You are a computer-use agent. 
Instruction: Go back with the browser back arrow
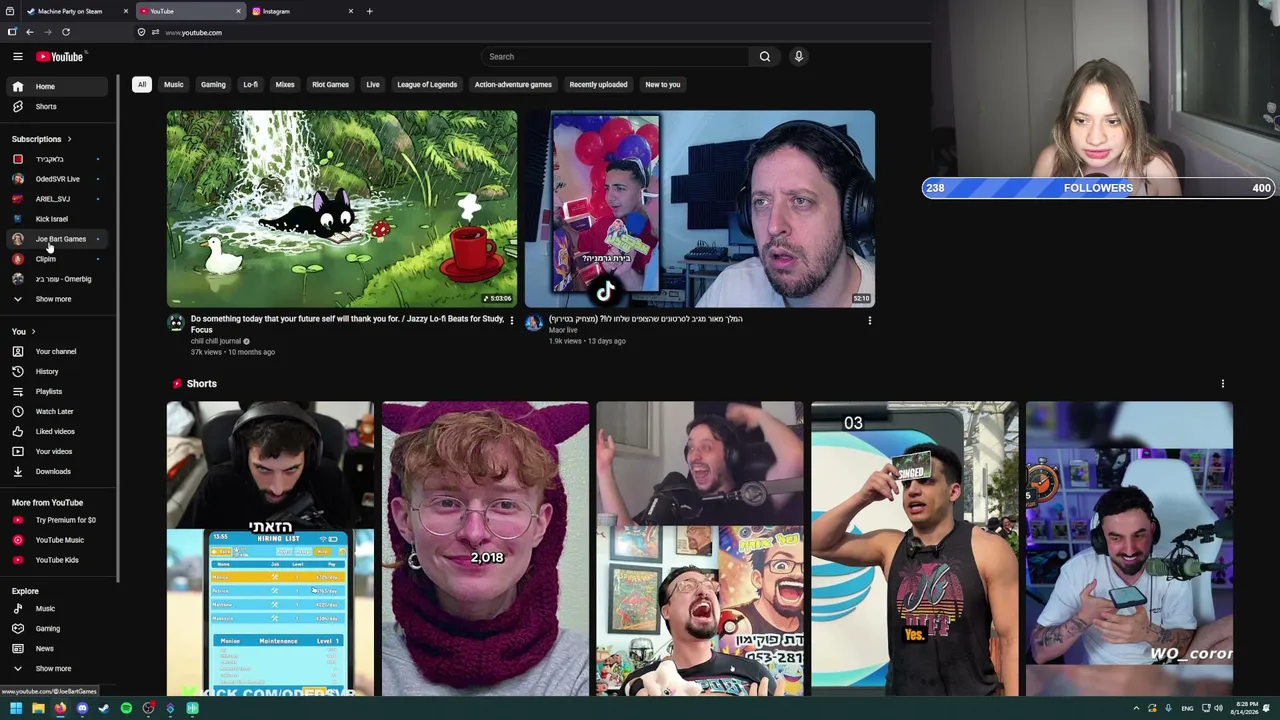30,32
